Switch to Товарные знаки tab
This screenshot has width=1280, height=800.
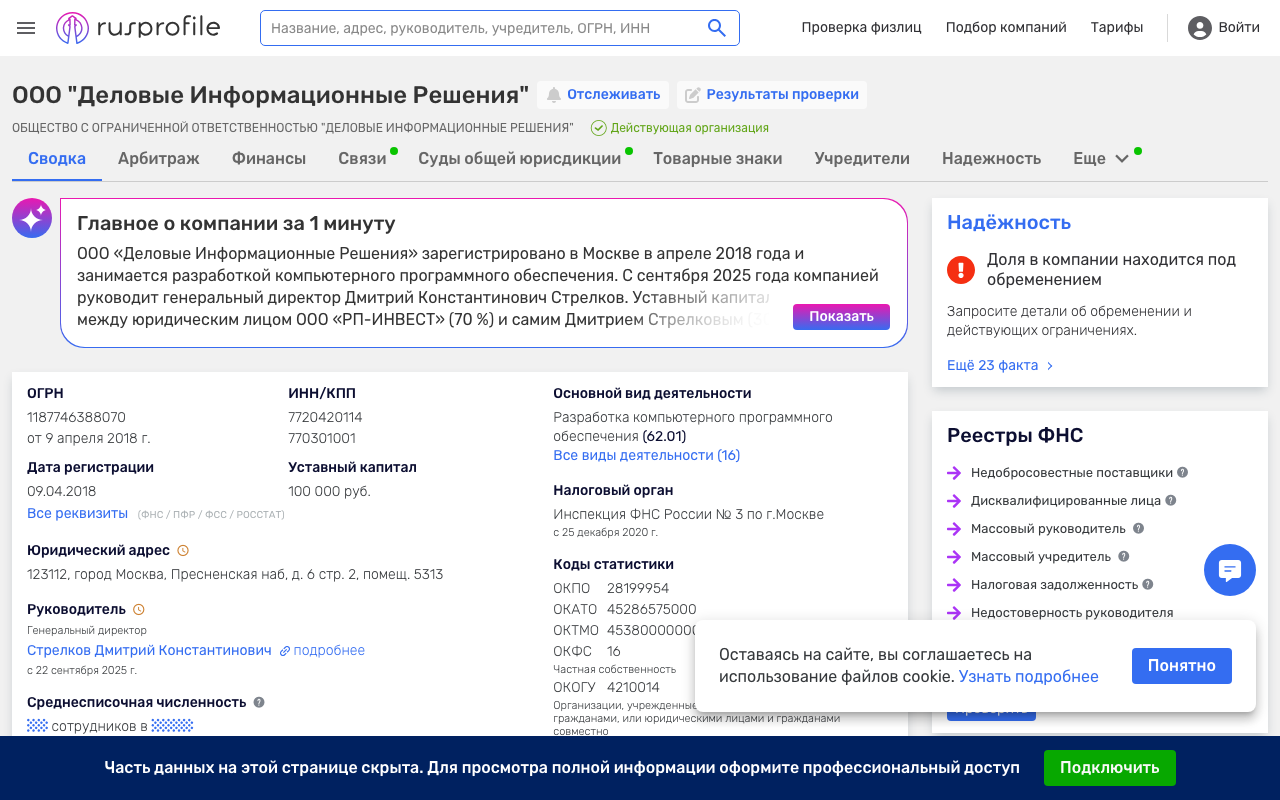(x=718, y=158)
